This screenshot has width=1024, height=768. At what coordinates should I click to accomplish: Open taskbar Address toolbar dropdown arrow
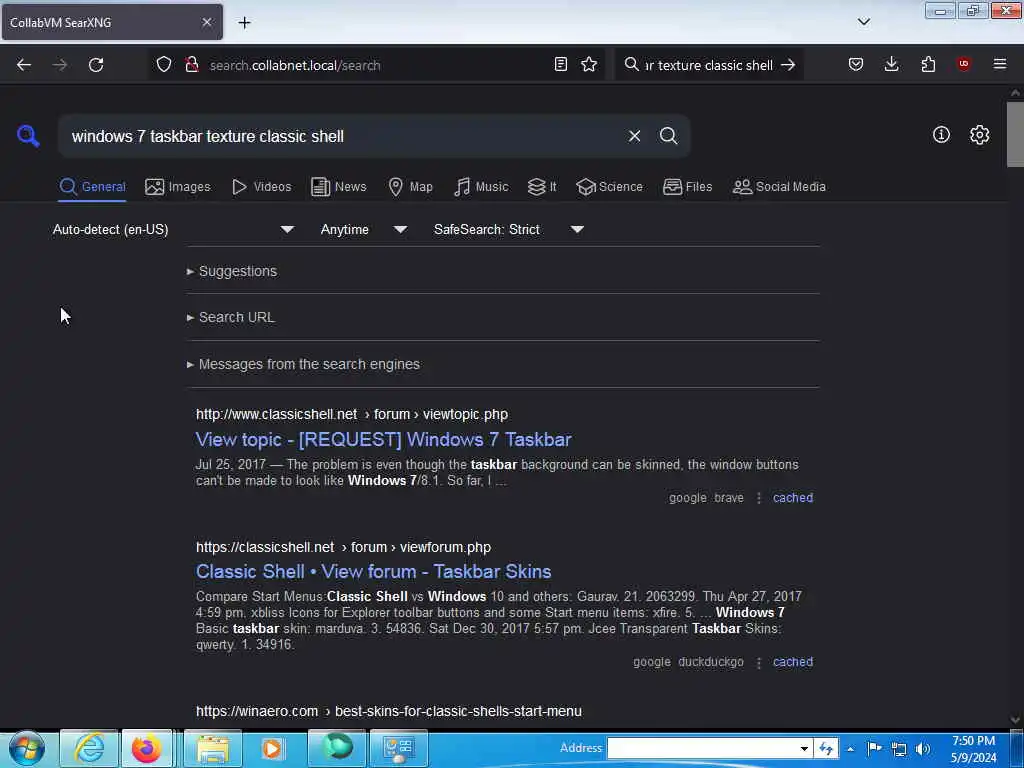click(804, 748)
